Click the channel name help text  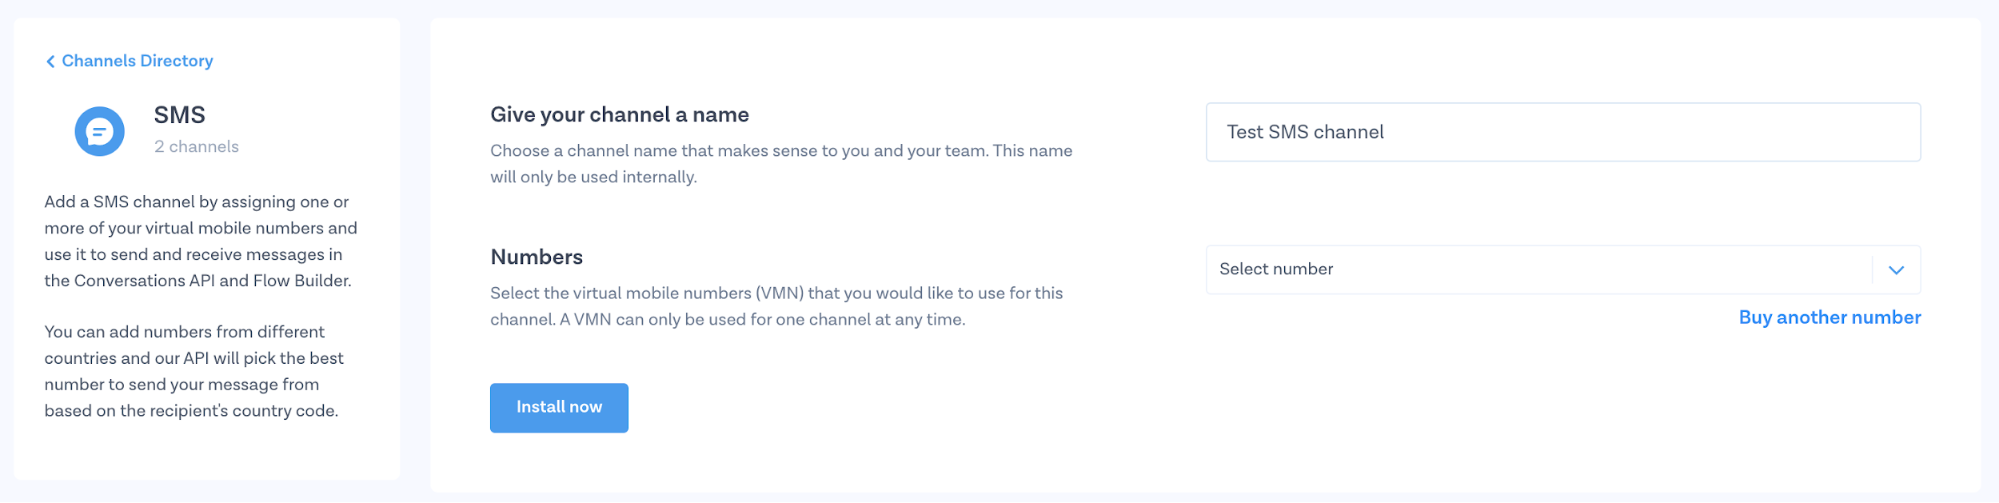[x=780, y=164]
